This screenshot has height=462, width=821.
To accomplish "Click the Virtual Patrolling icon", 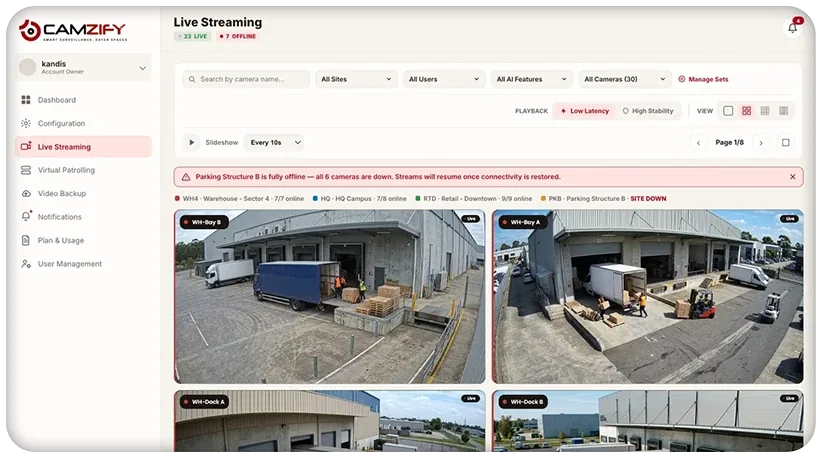I will coord(26,170).
